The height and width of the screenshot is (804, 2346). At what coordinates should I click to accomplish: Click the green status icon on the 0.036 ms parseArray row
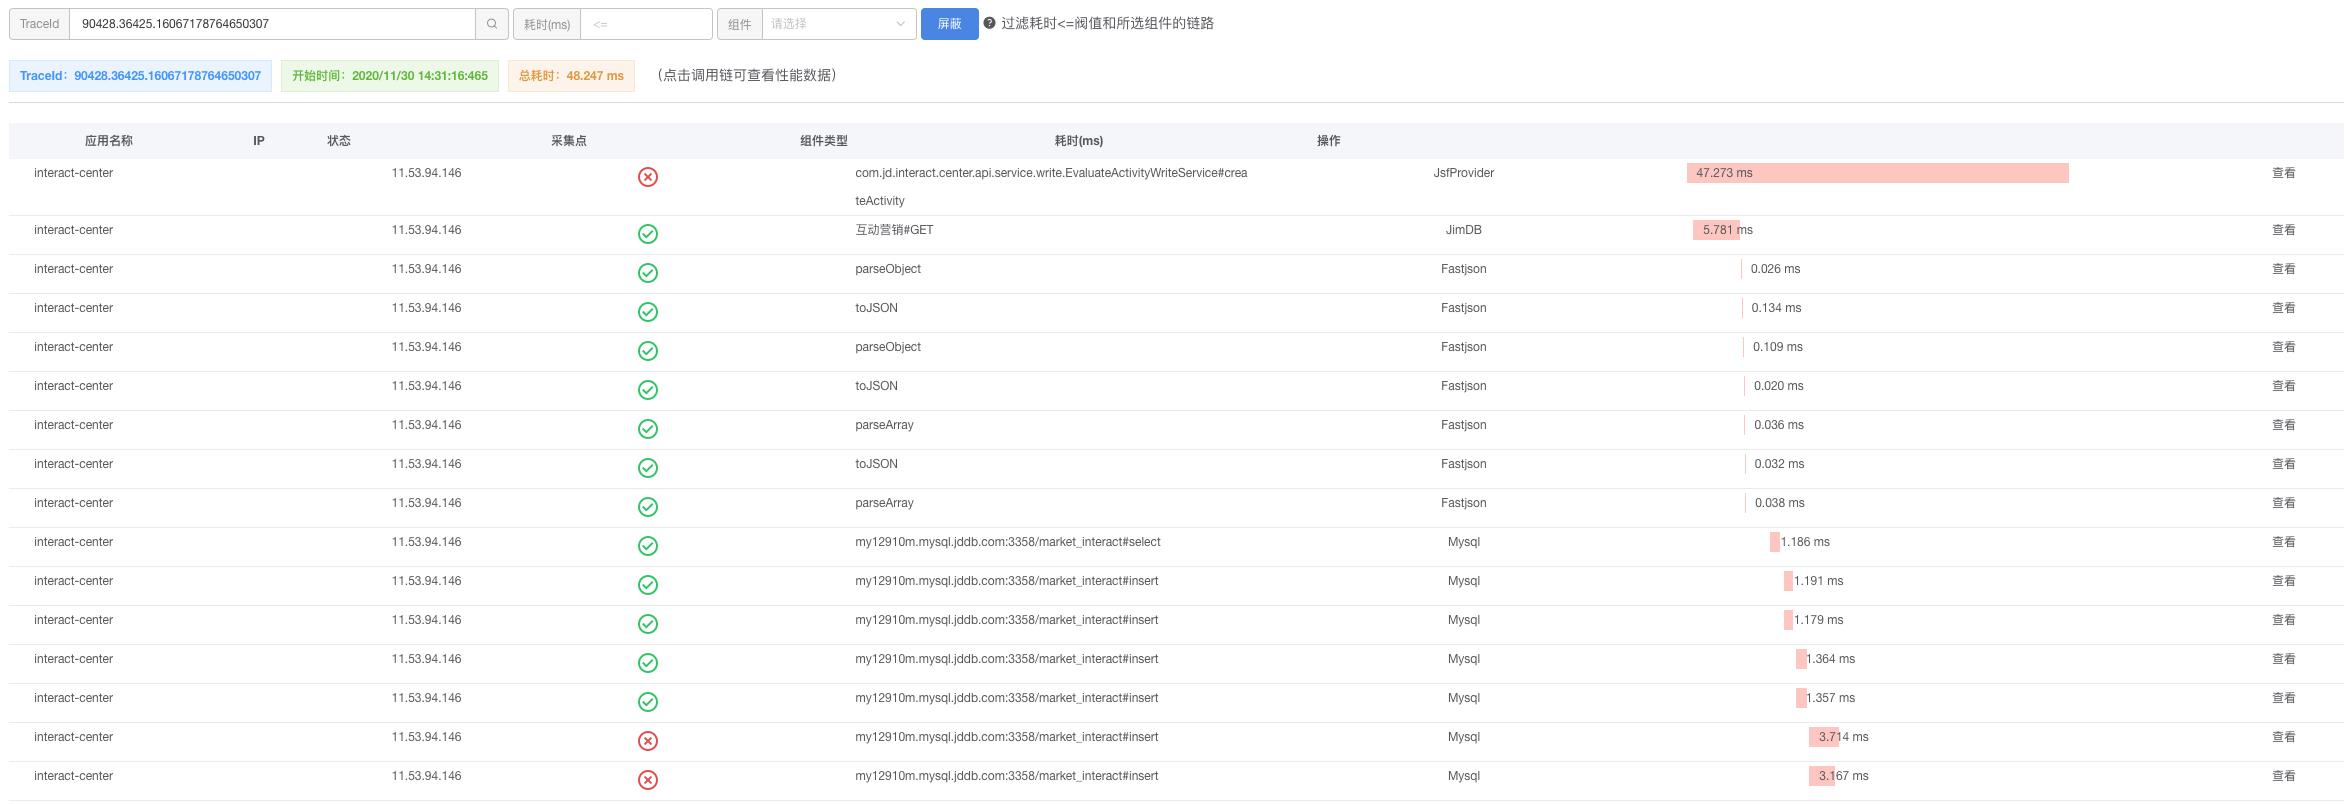(x=648, y=429)
